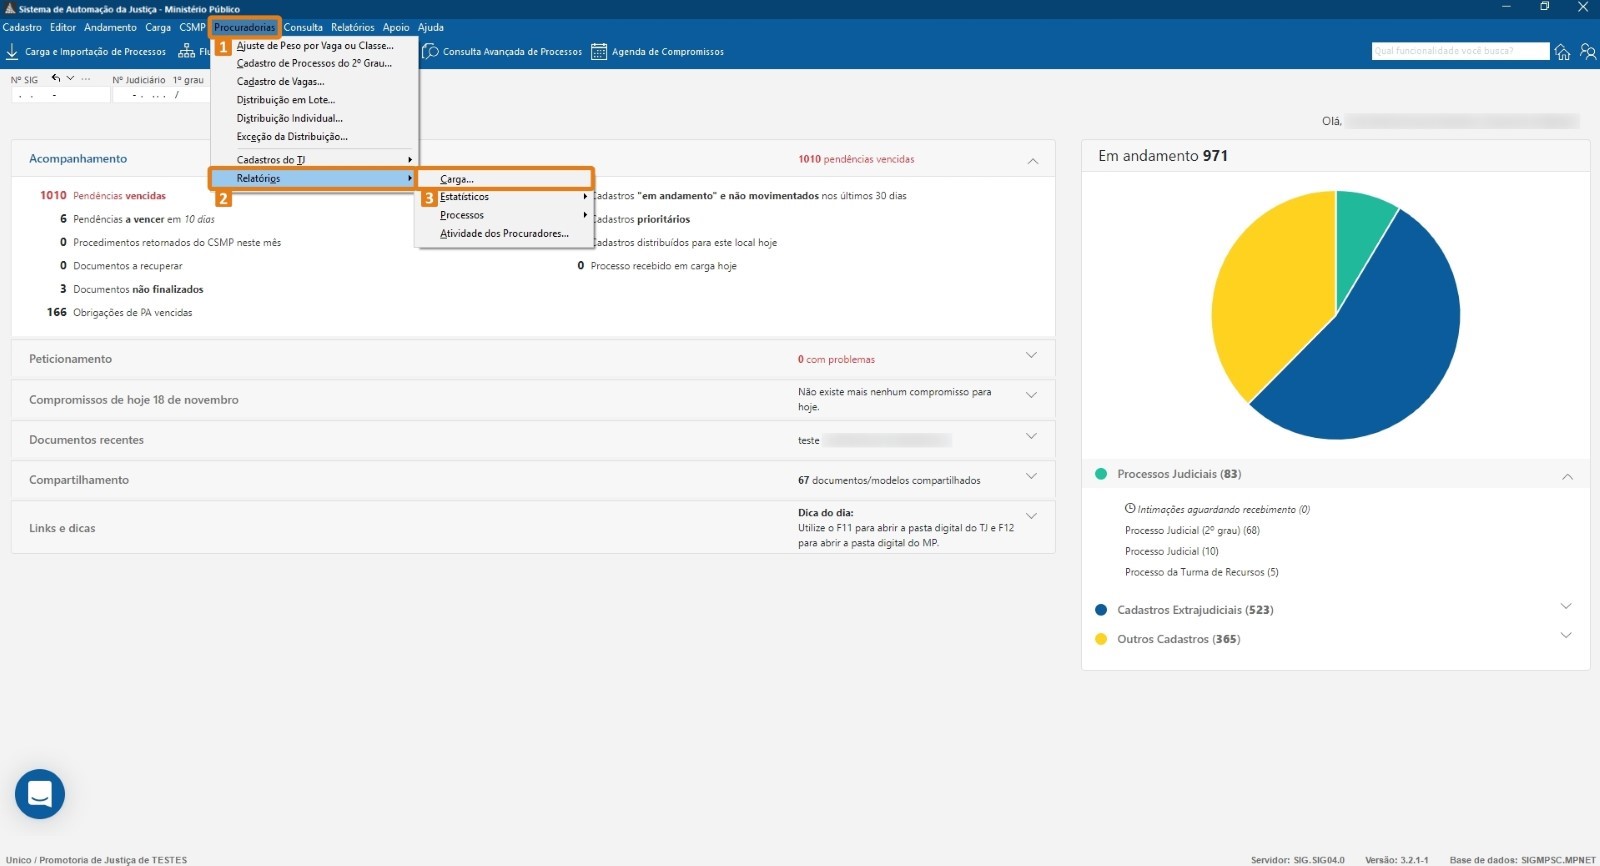The image size is (1600, 866).
Task: Open the Relatórios menu in the menu bar
Action: coord(353,27)
